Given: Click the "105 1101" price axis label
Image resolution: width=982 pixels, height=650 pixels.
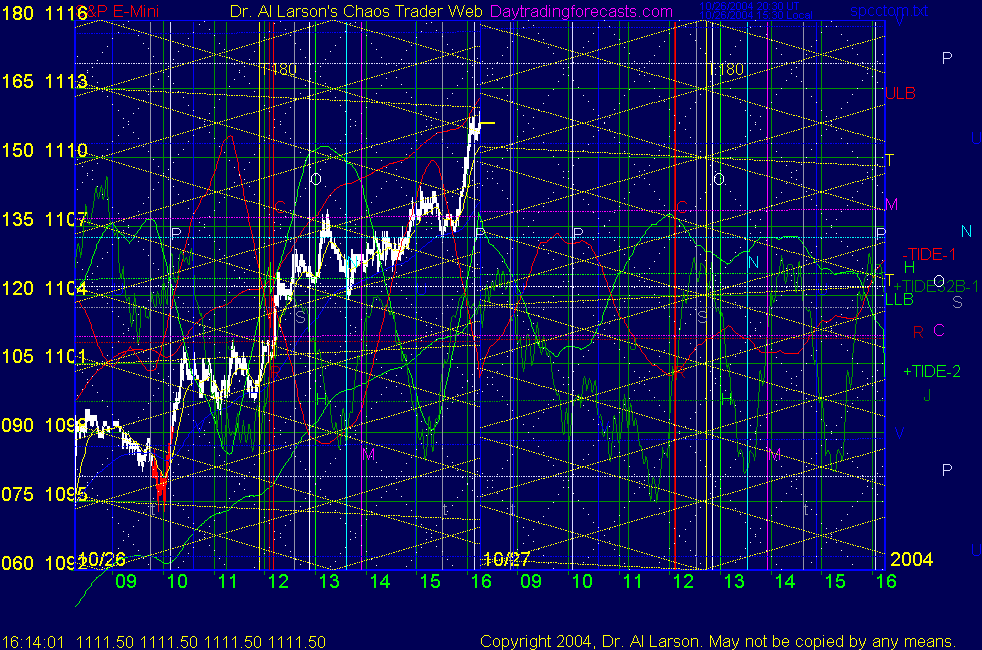Looking at the screenshot, I should [x=44, y=356].
